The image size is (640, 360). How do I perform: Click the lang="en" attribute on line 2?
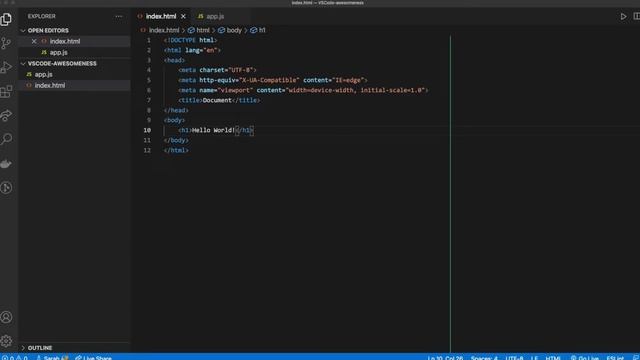201,50
